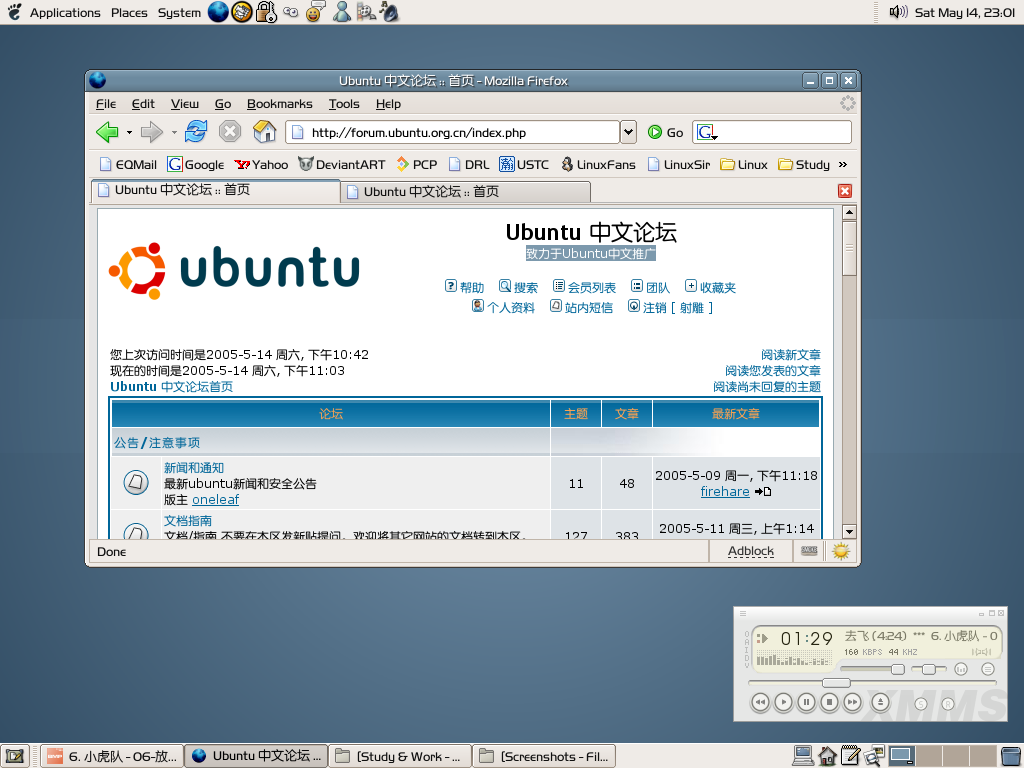Open the home folder from bottom panel

click(827, 756)
